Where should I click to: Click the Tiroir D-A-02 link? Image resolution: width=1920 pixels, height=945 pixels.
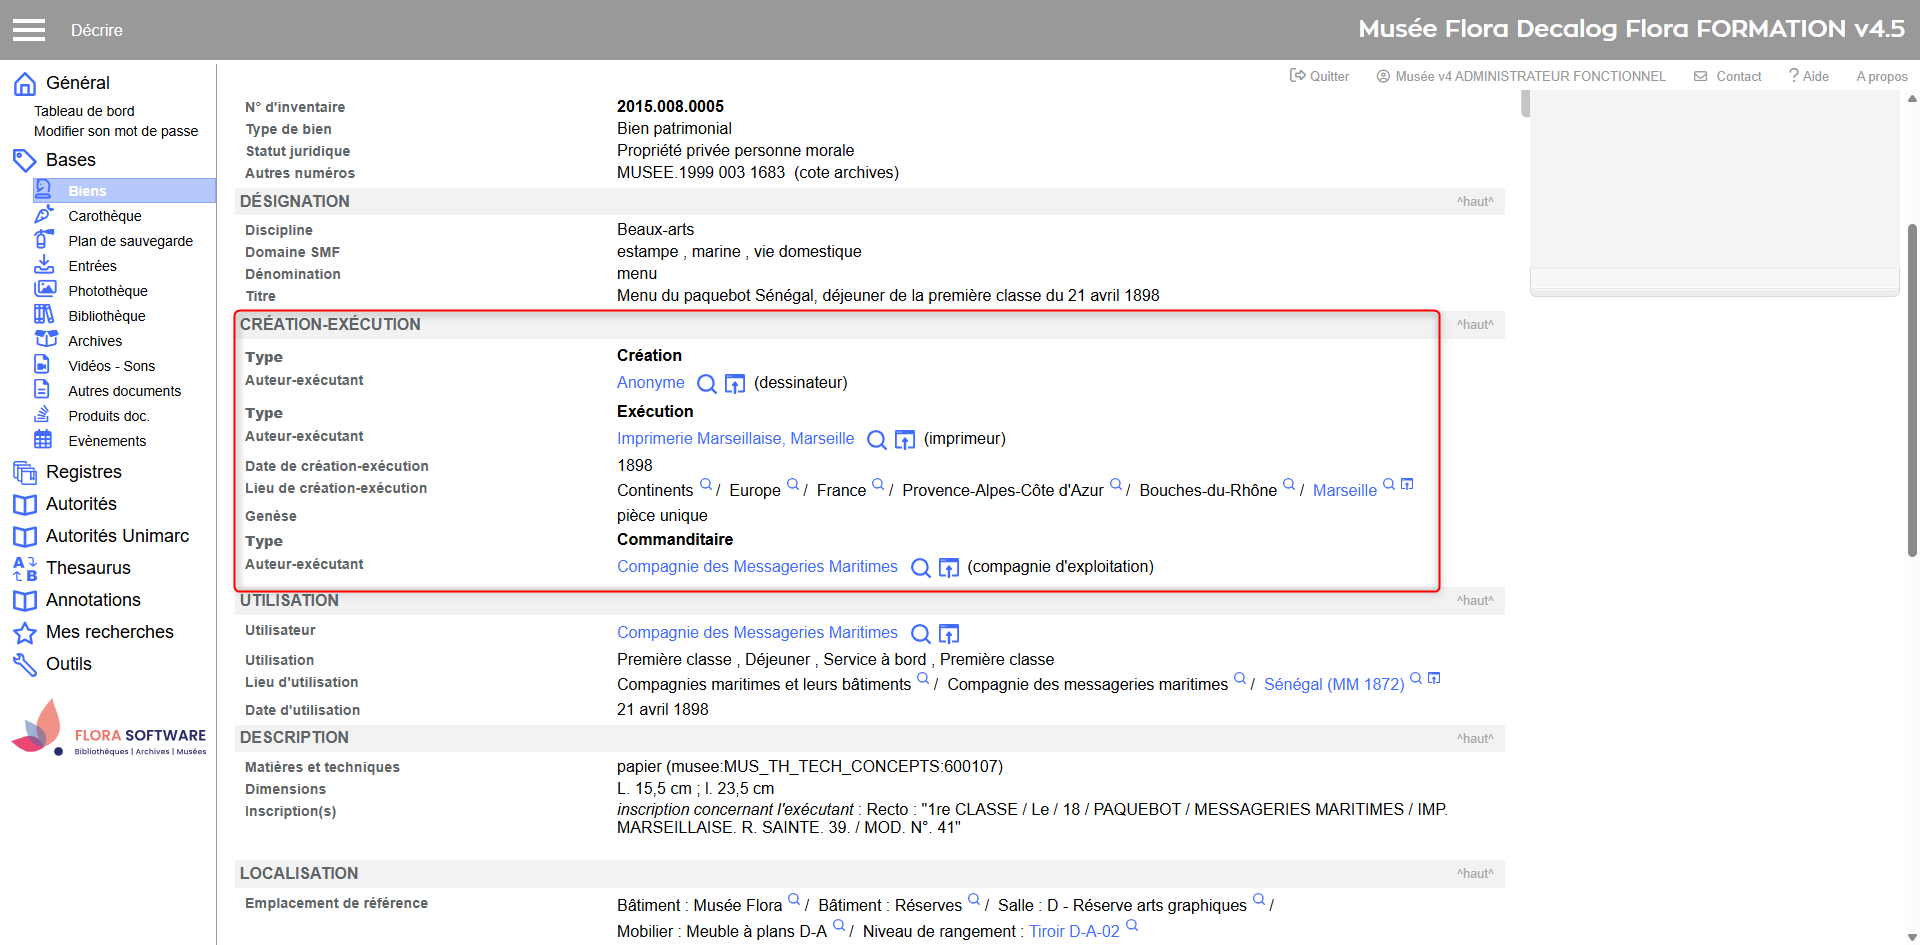1074,932
